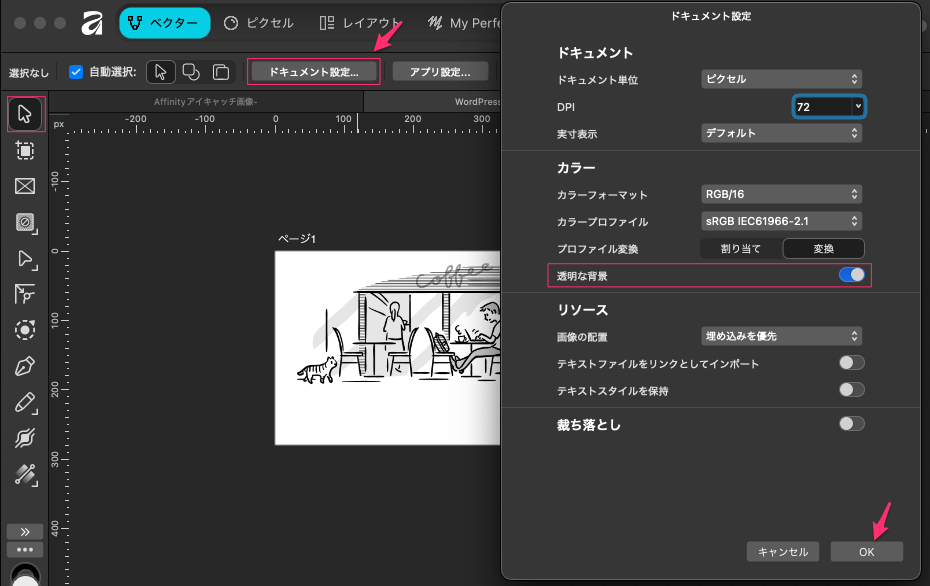Switch to the ピクセル persona tab
Viewport: 930px width, 586px height.
point(258,23)
